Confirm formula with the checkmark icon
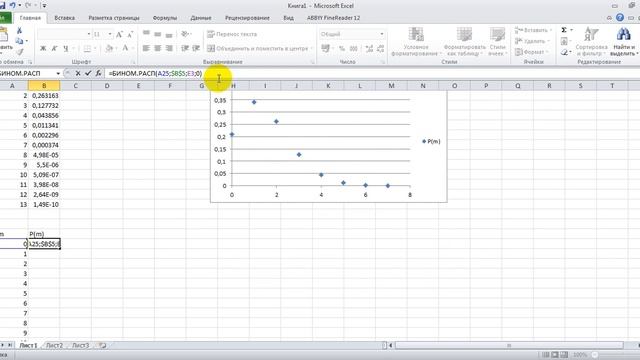 click(x=88, y=73)
